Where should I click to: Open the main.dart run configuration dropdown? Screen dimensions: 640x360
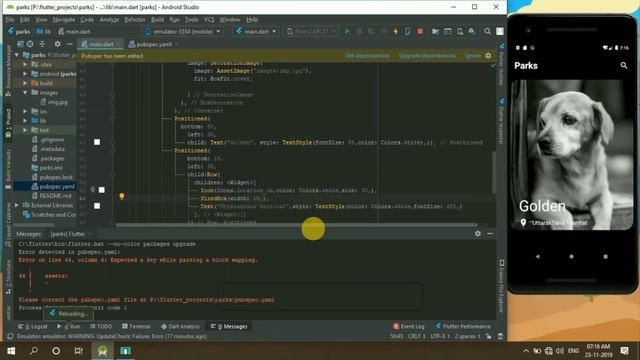pyautogui.click(x=256, y=31)
